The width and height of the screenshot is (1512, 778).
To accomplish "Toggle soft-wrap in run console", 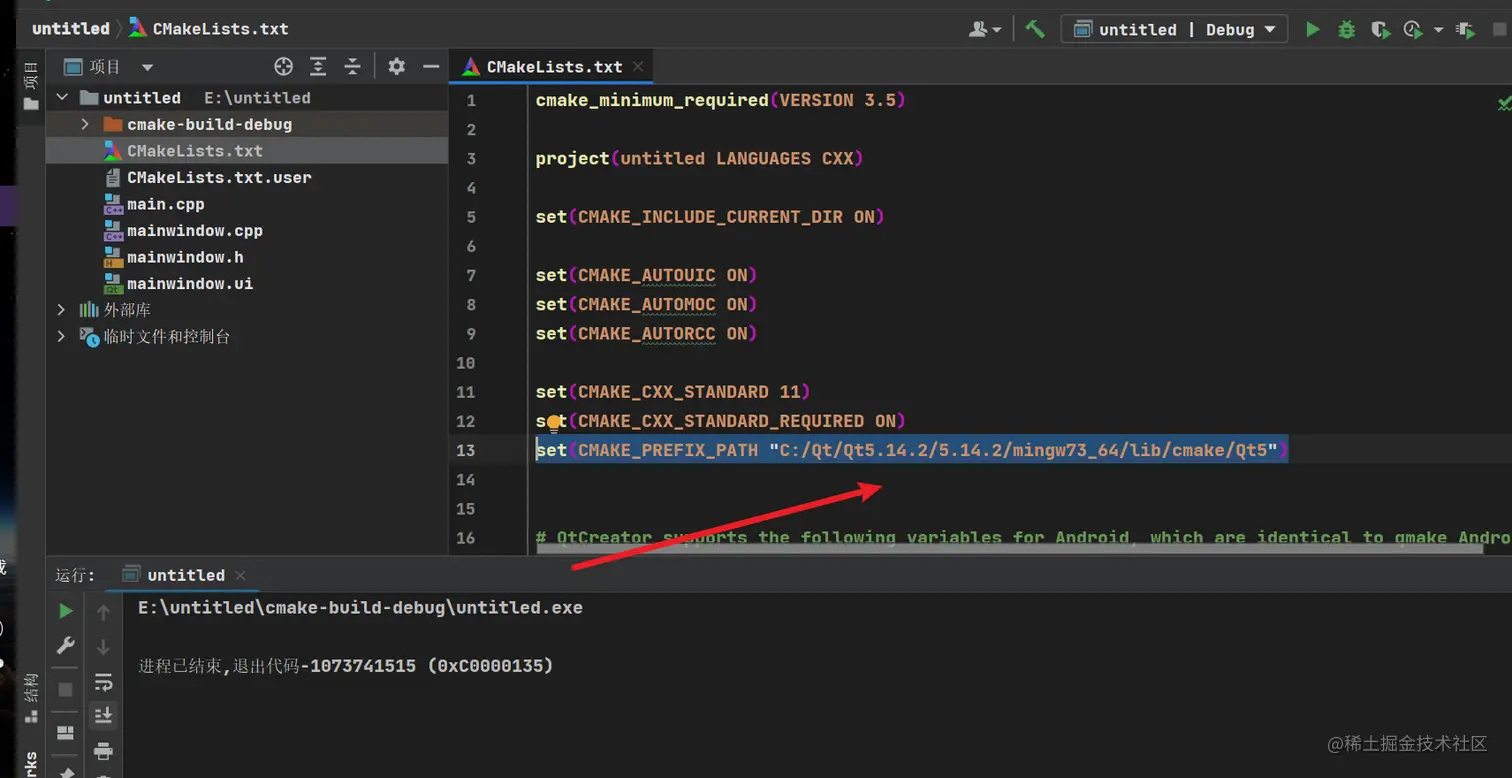I will tap(103, 683).
